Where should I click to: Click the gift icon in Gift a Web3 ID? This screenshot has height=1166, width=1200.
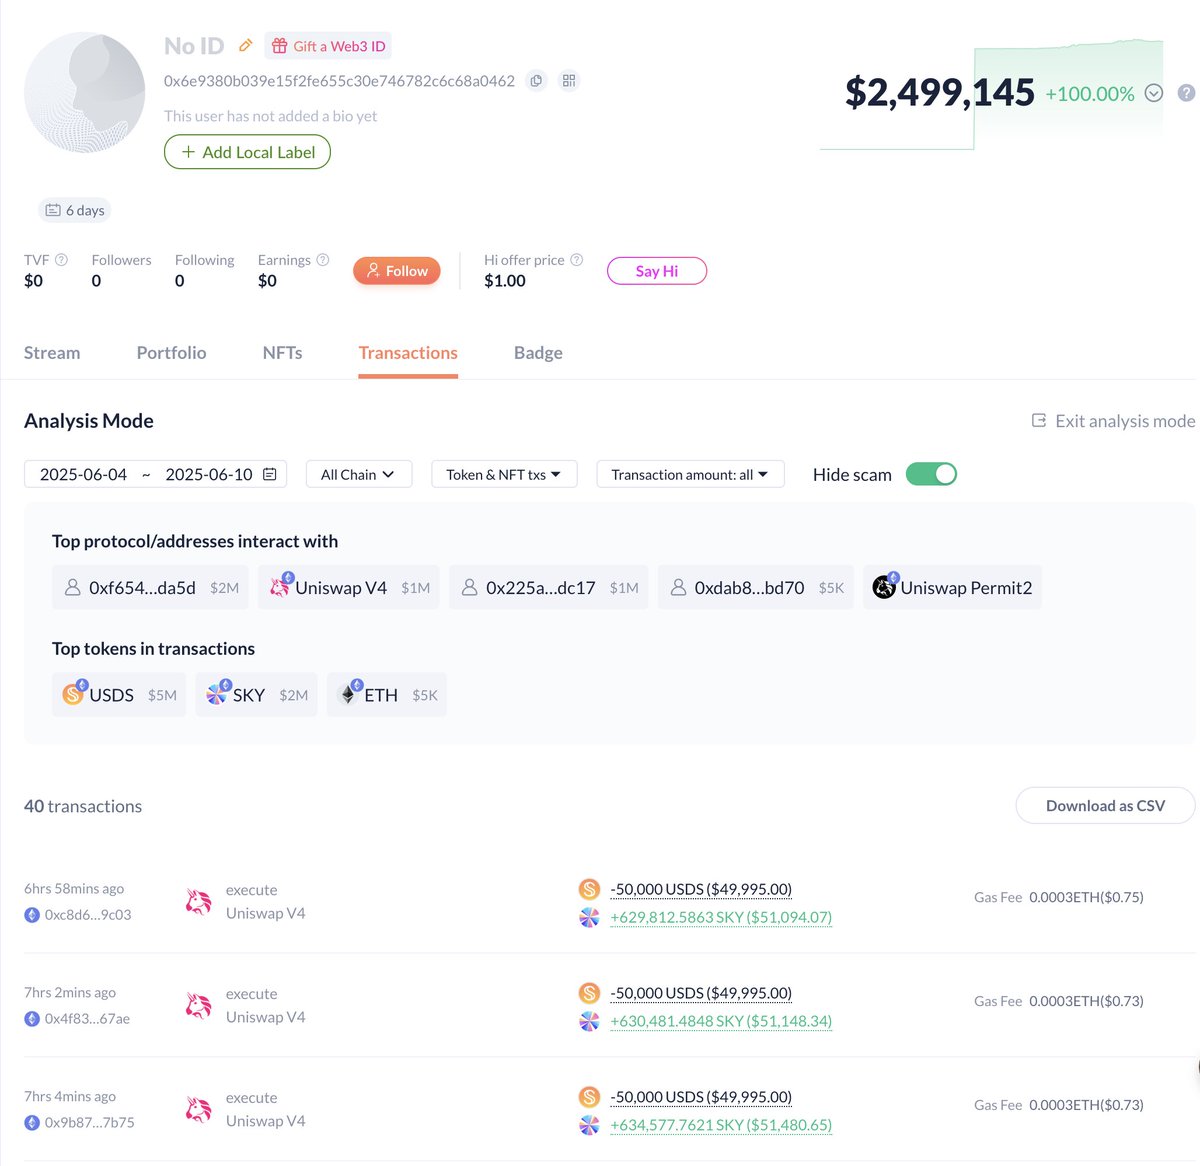click(x=280, y=46)
